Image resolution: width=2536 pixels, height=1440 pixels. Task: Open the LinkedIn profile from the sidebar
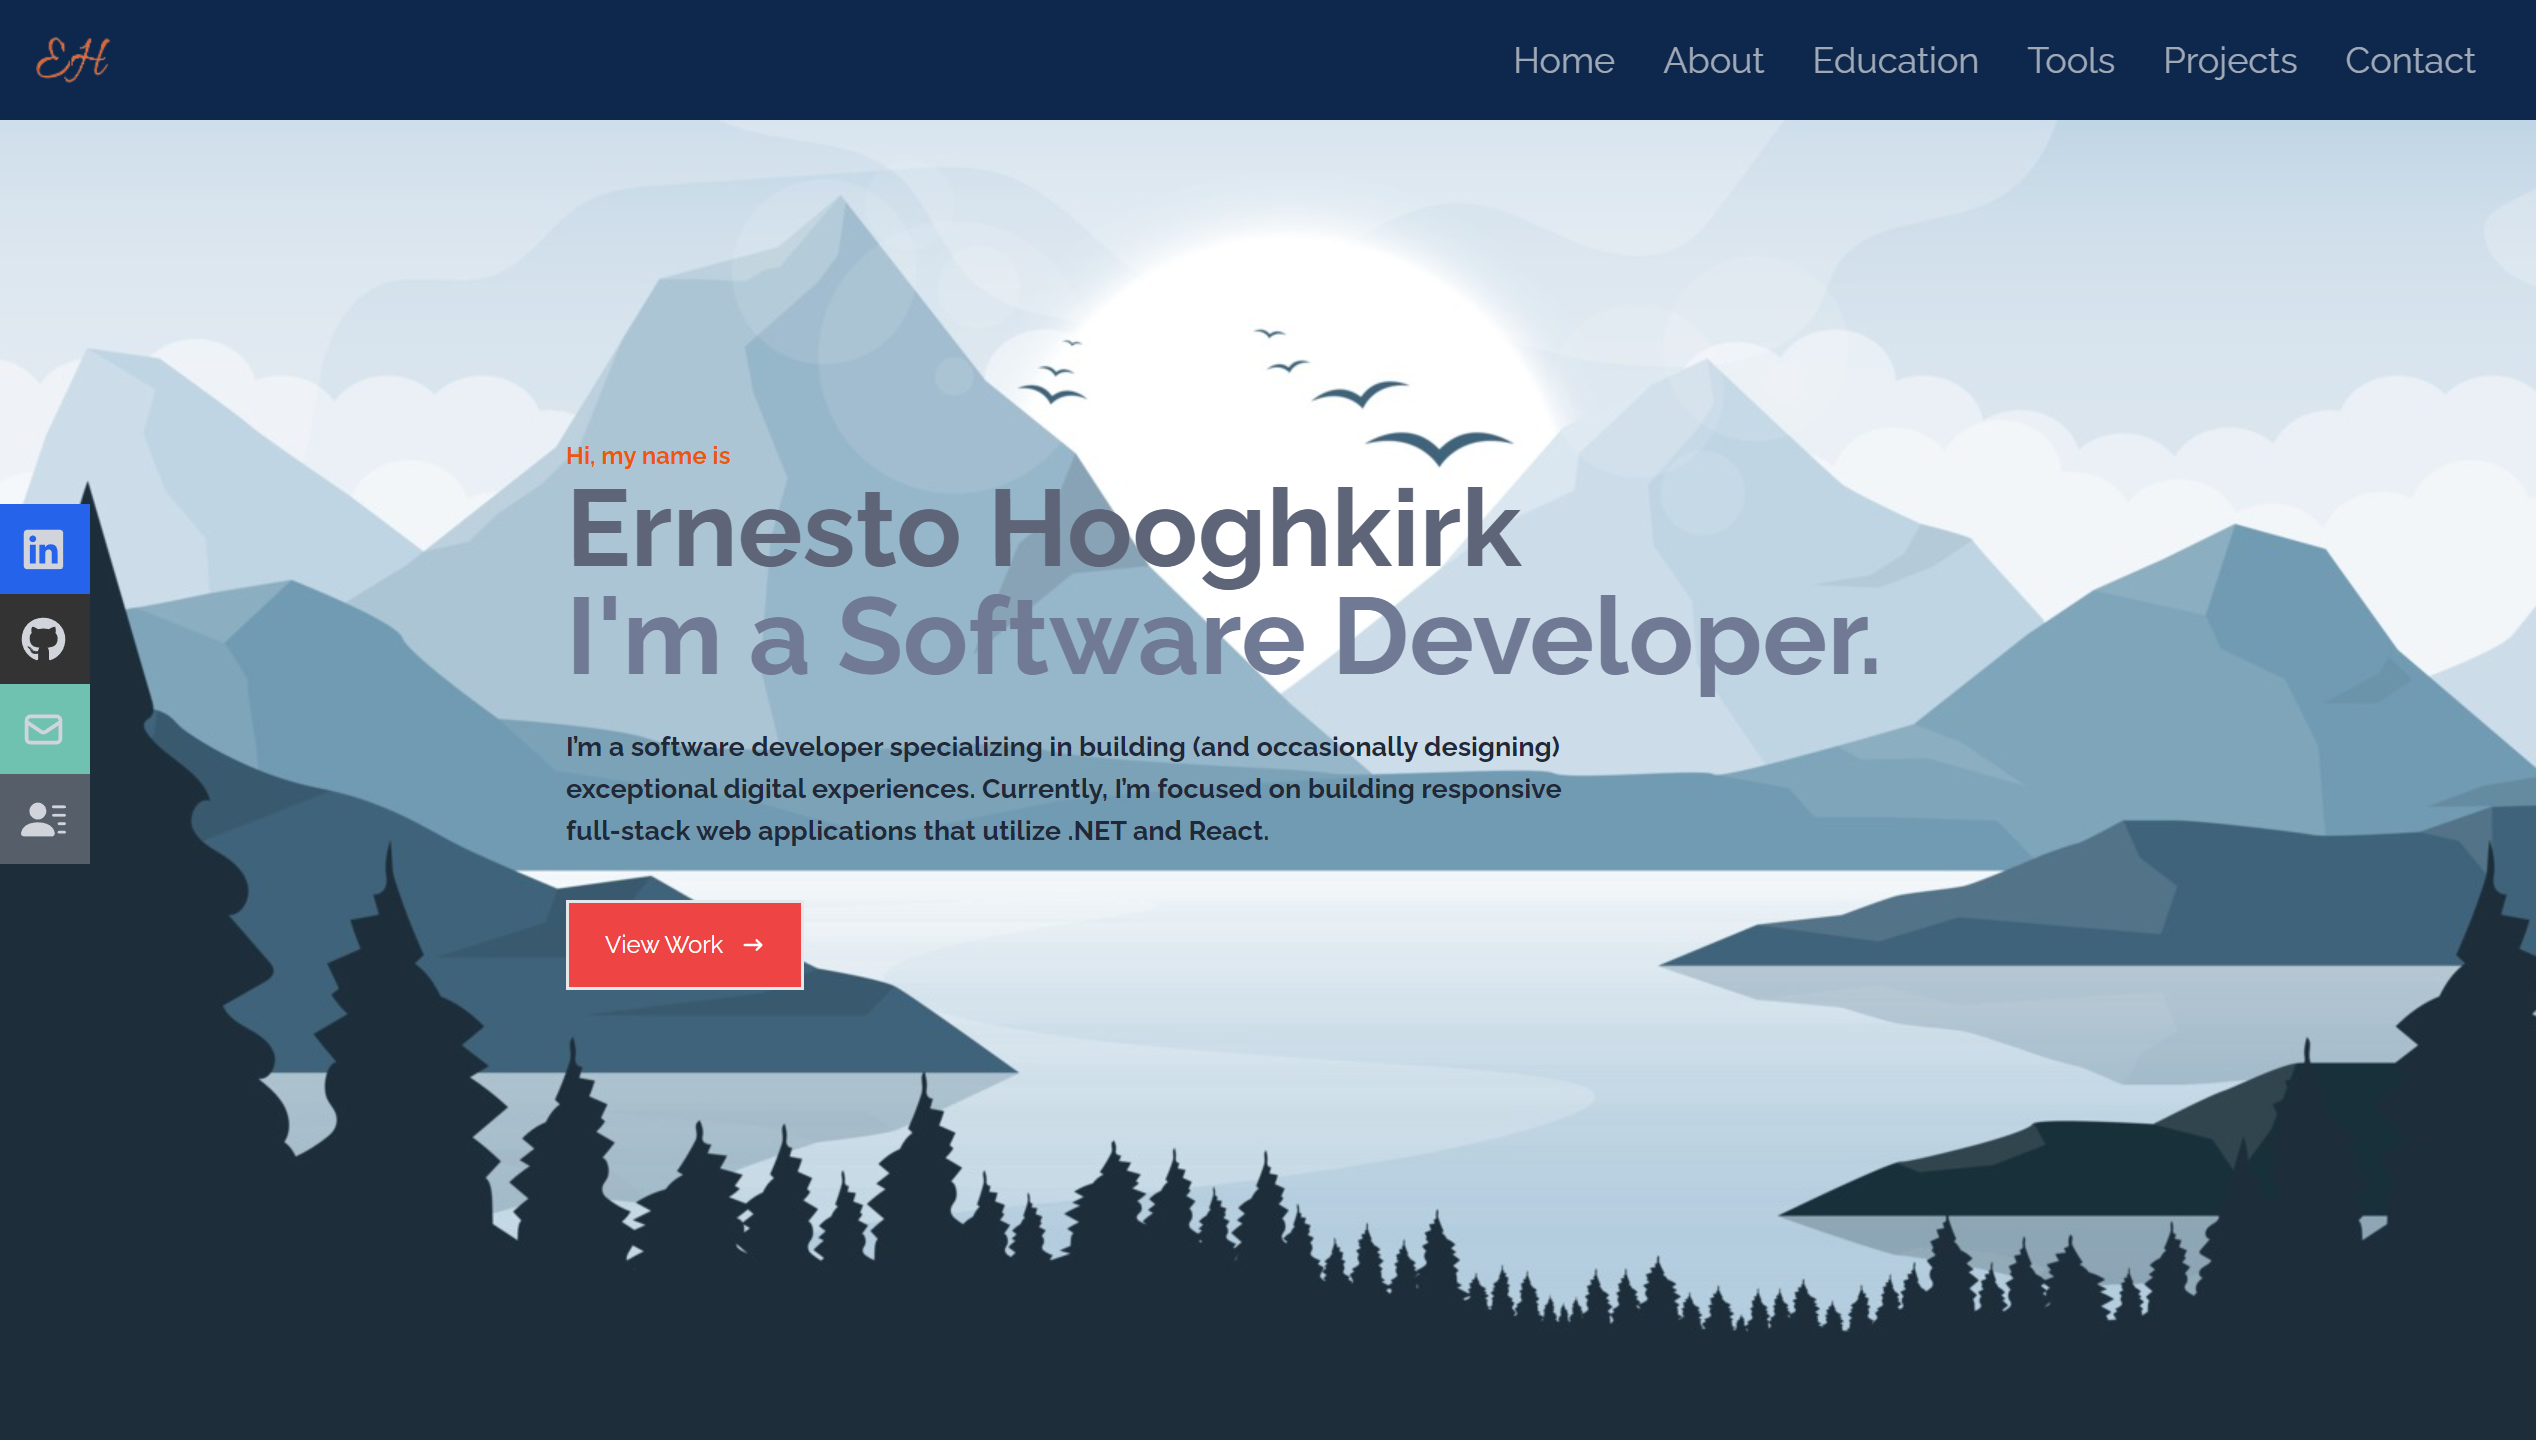click(44, 548)
